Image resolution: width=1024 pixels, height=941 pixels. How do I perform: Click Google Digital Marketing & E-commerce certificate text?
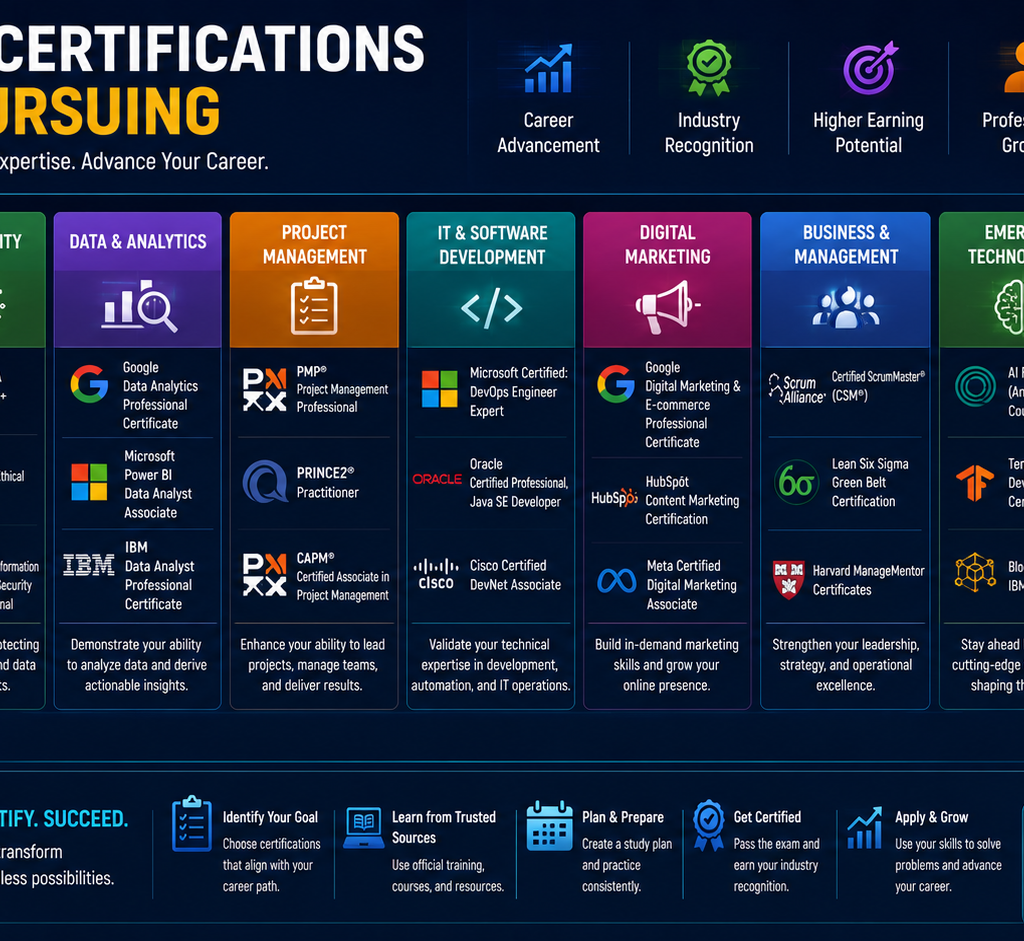pos(693,404)
